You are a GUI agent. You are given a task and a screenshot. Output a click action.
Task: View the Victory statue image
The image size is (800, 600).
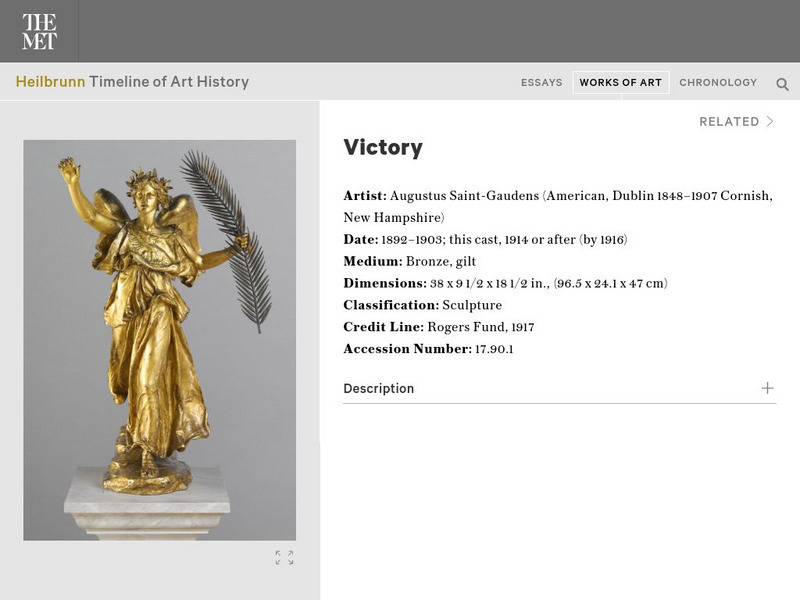tap(160, 340)
